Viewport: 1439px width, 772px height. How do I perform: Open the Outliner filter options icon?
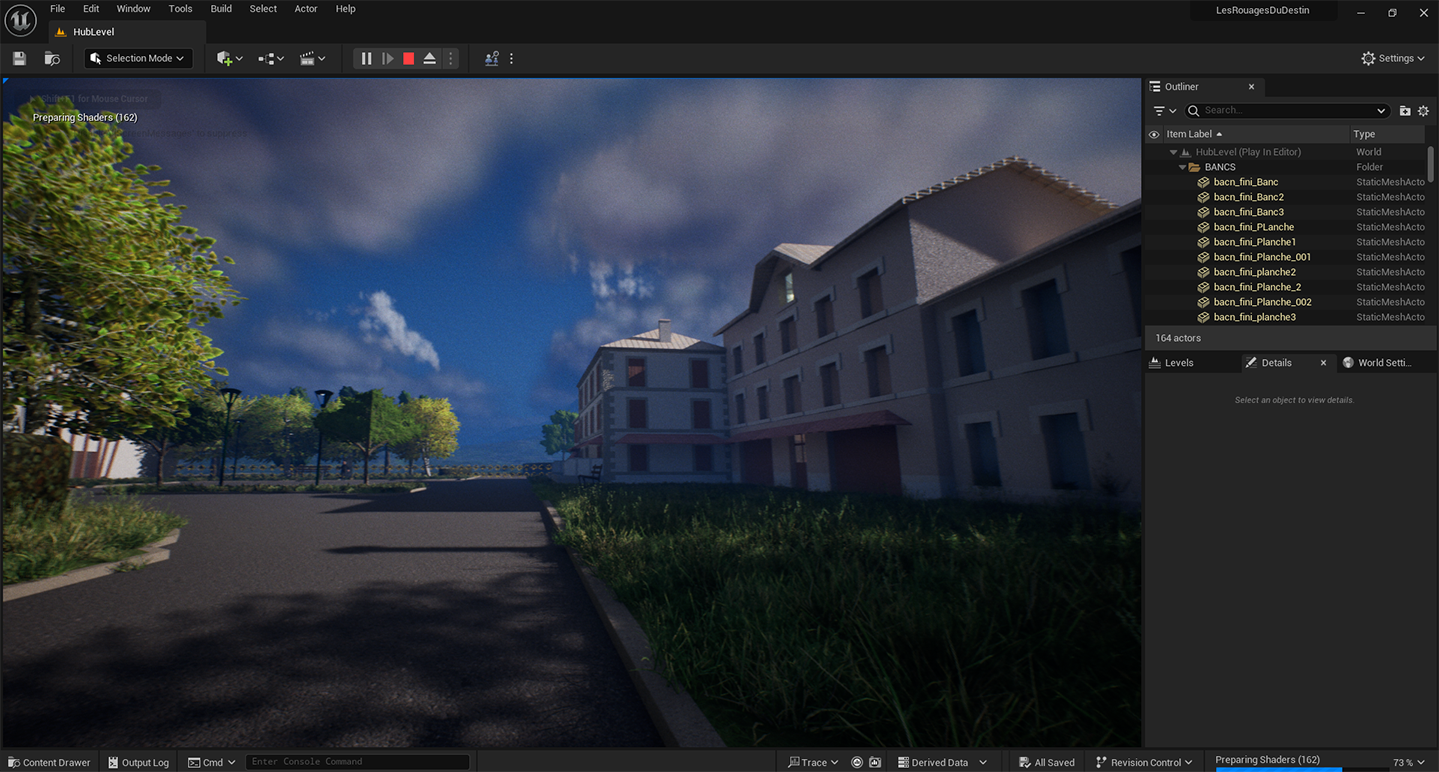tap(1162, 110)
